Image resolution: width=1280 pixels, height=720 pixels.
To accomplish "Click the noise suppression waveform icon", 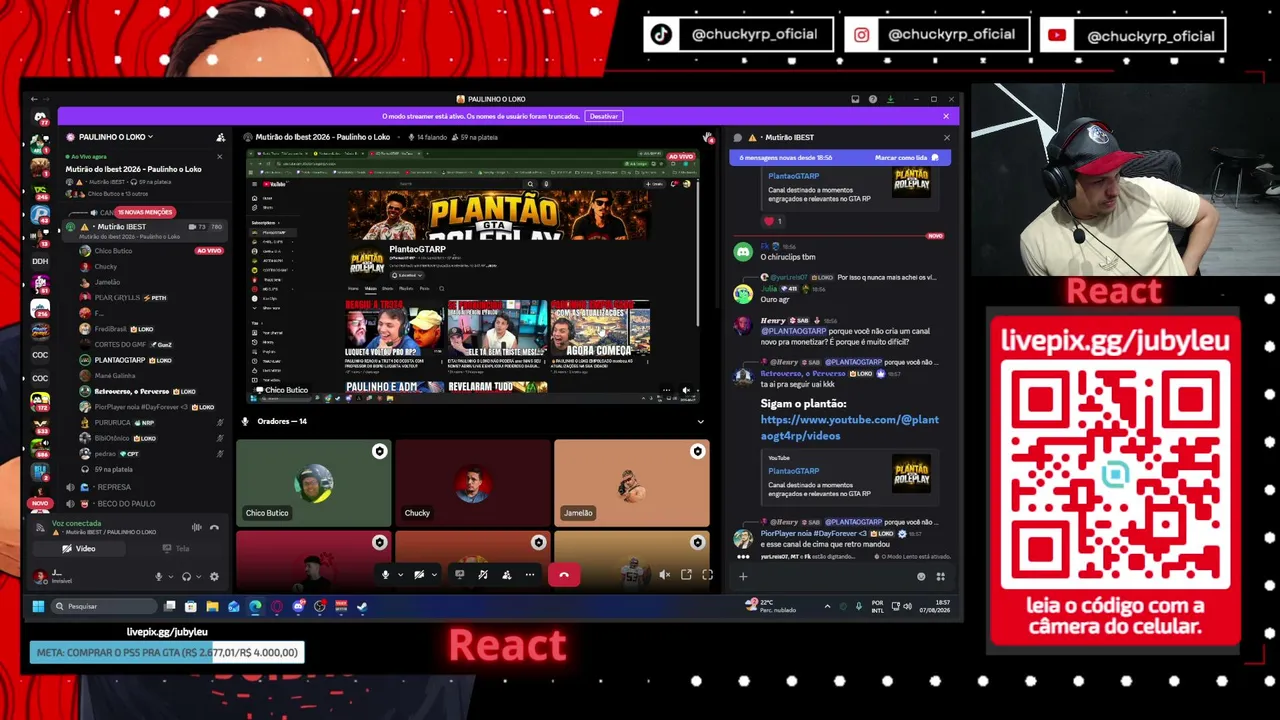I will pos(196,527).
